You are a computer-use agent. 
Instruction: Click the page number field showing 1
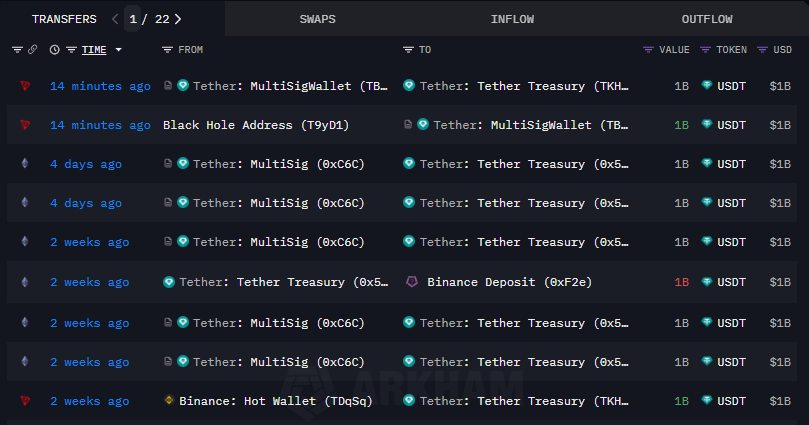133,19
